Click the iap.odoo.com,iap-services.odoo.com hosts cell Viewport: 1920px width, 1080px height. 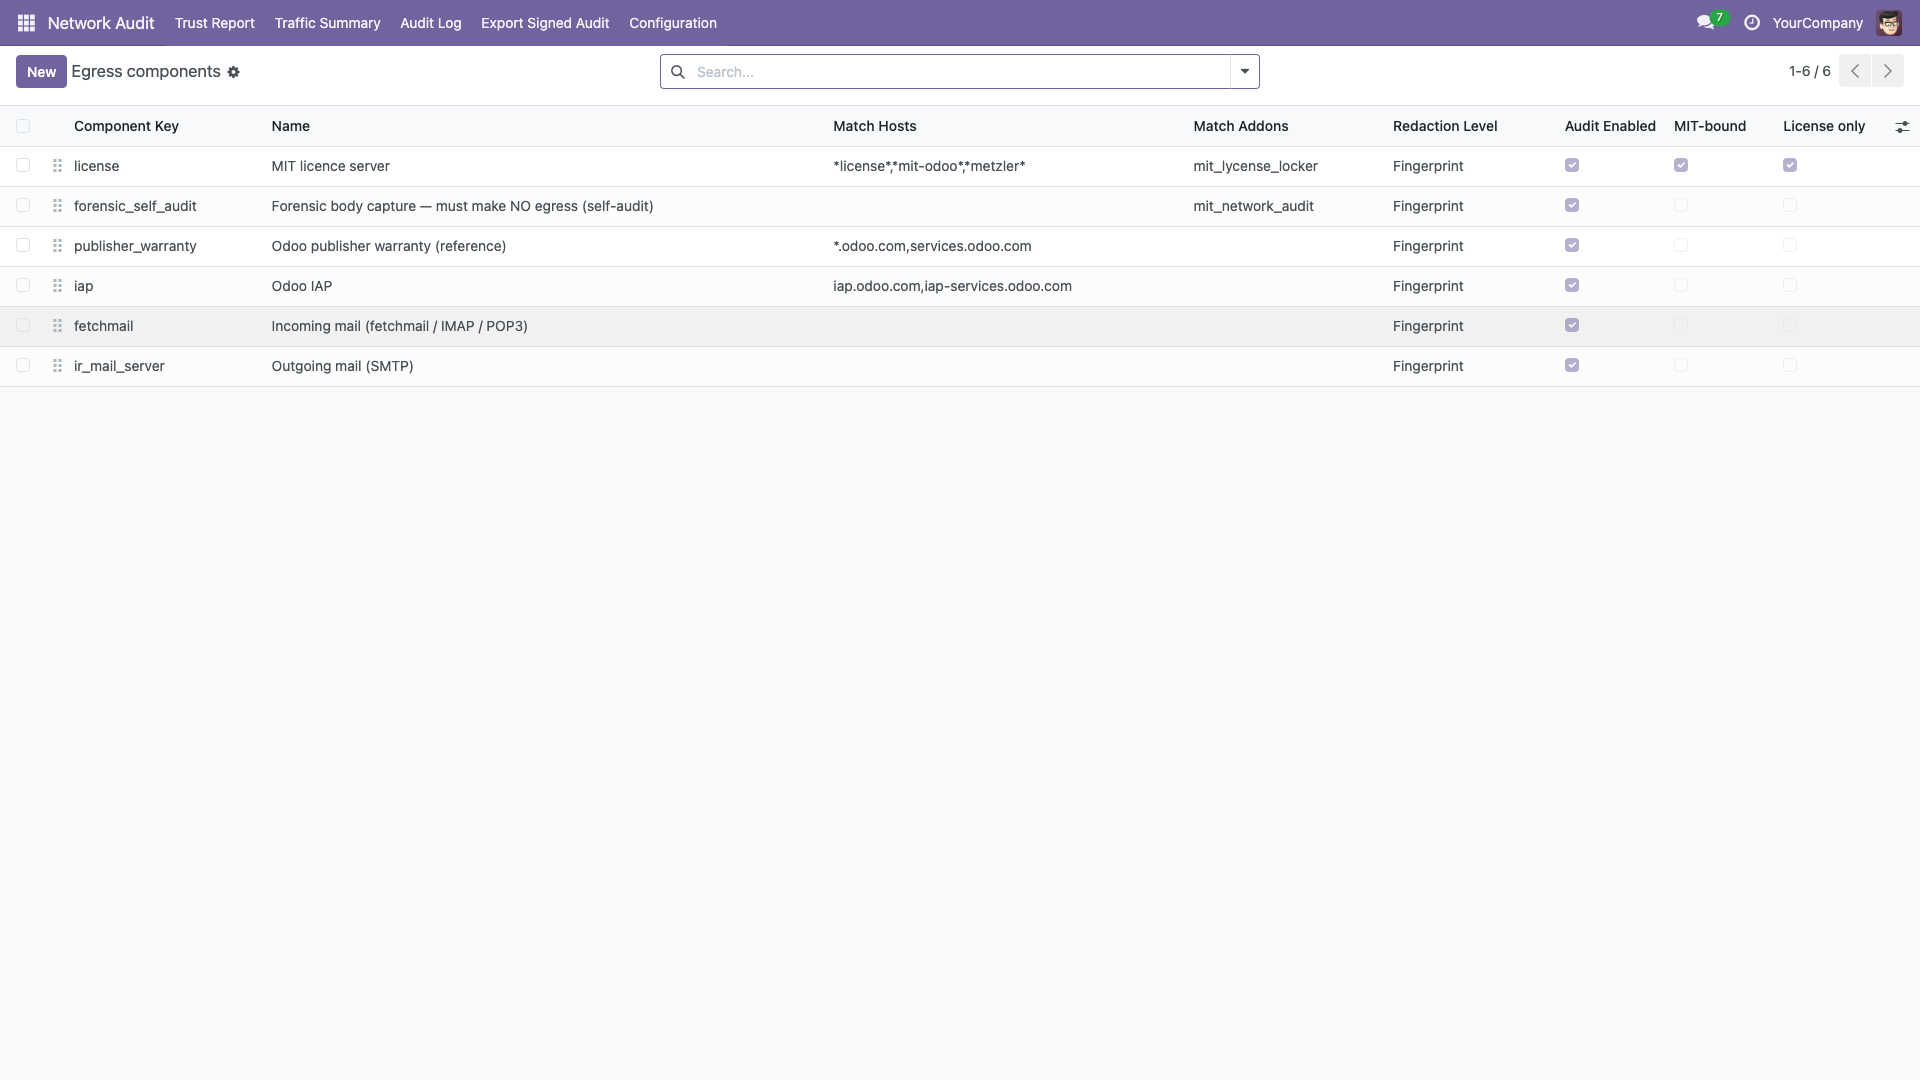tap(952, 286)
